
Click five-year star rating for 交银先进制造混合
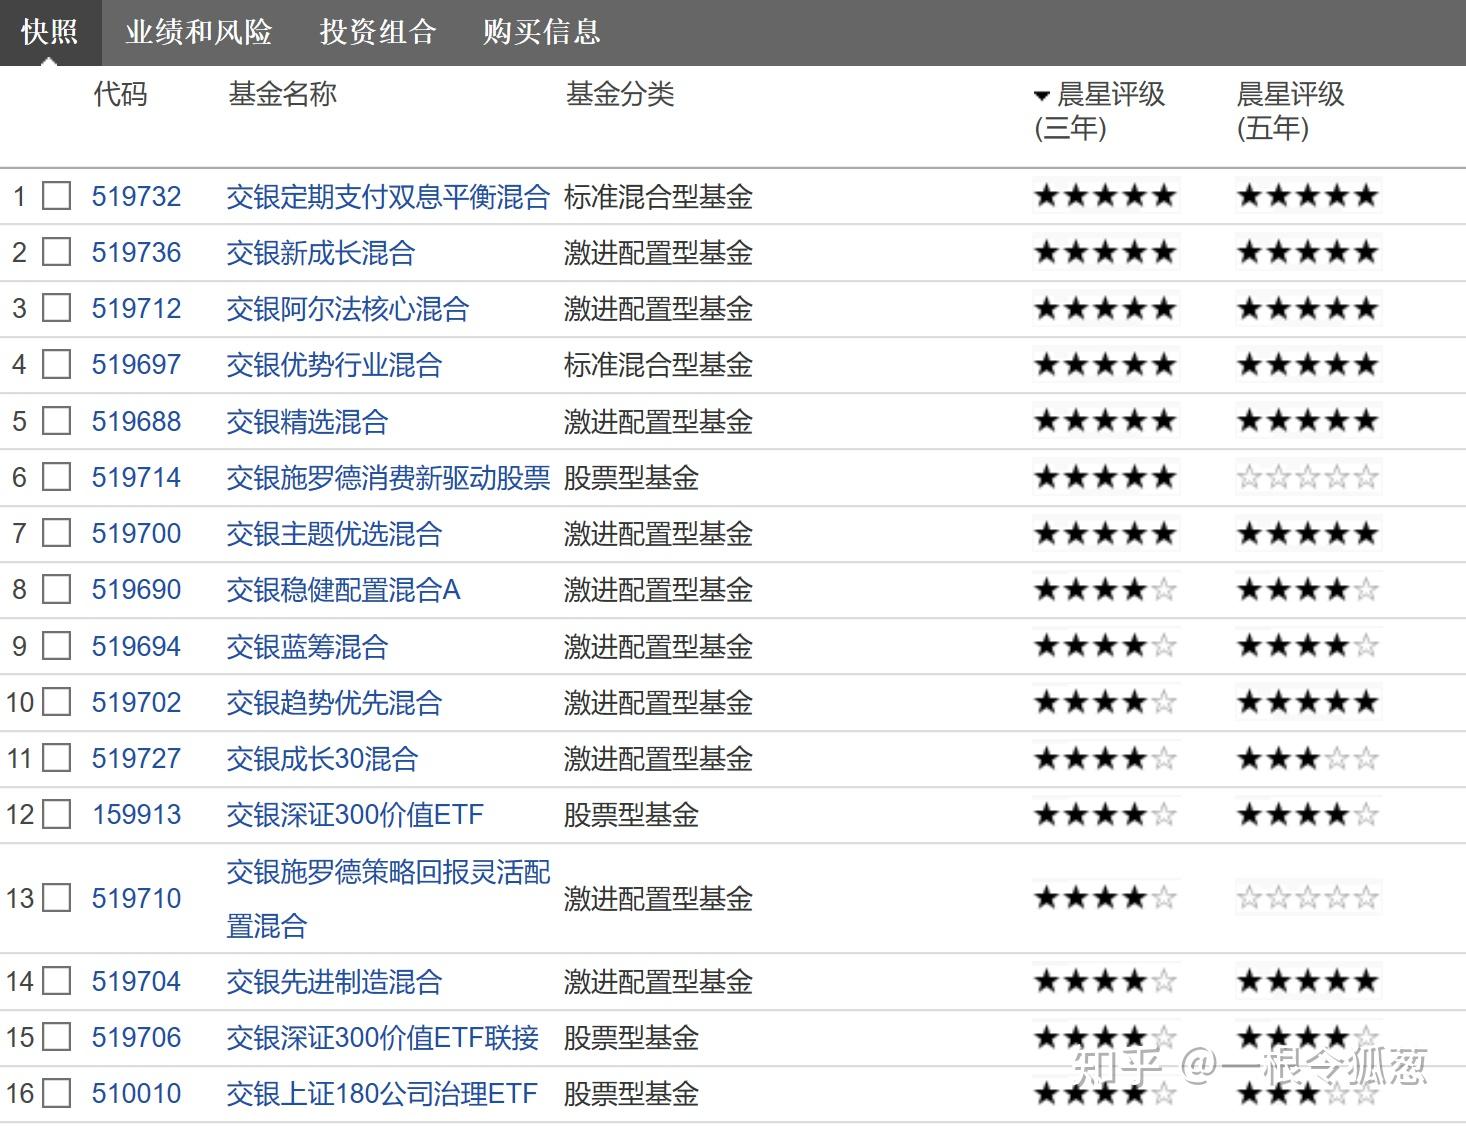[x=1308, y=980]
